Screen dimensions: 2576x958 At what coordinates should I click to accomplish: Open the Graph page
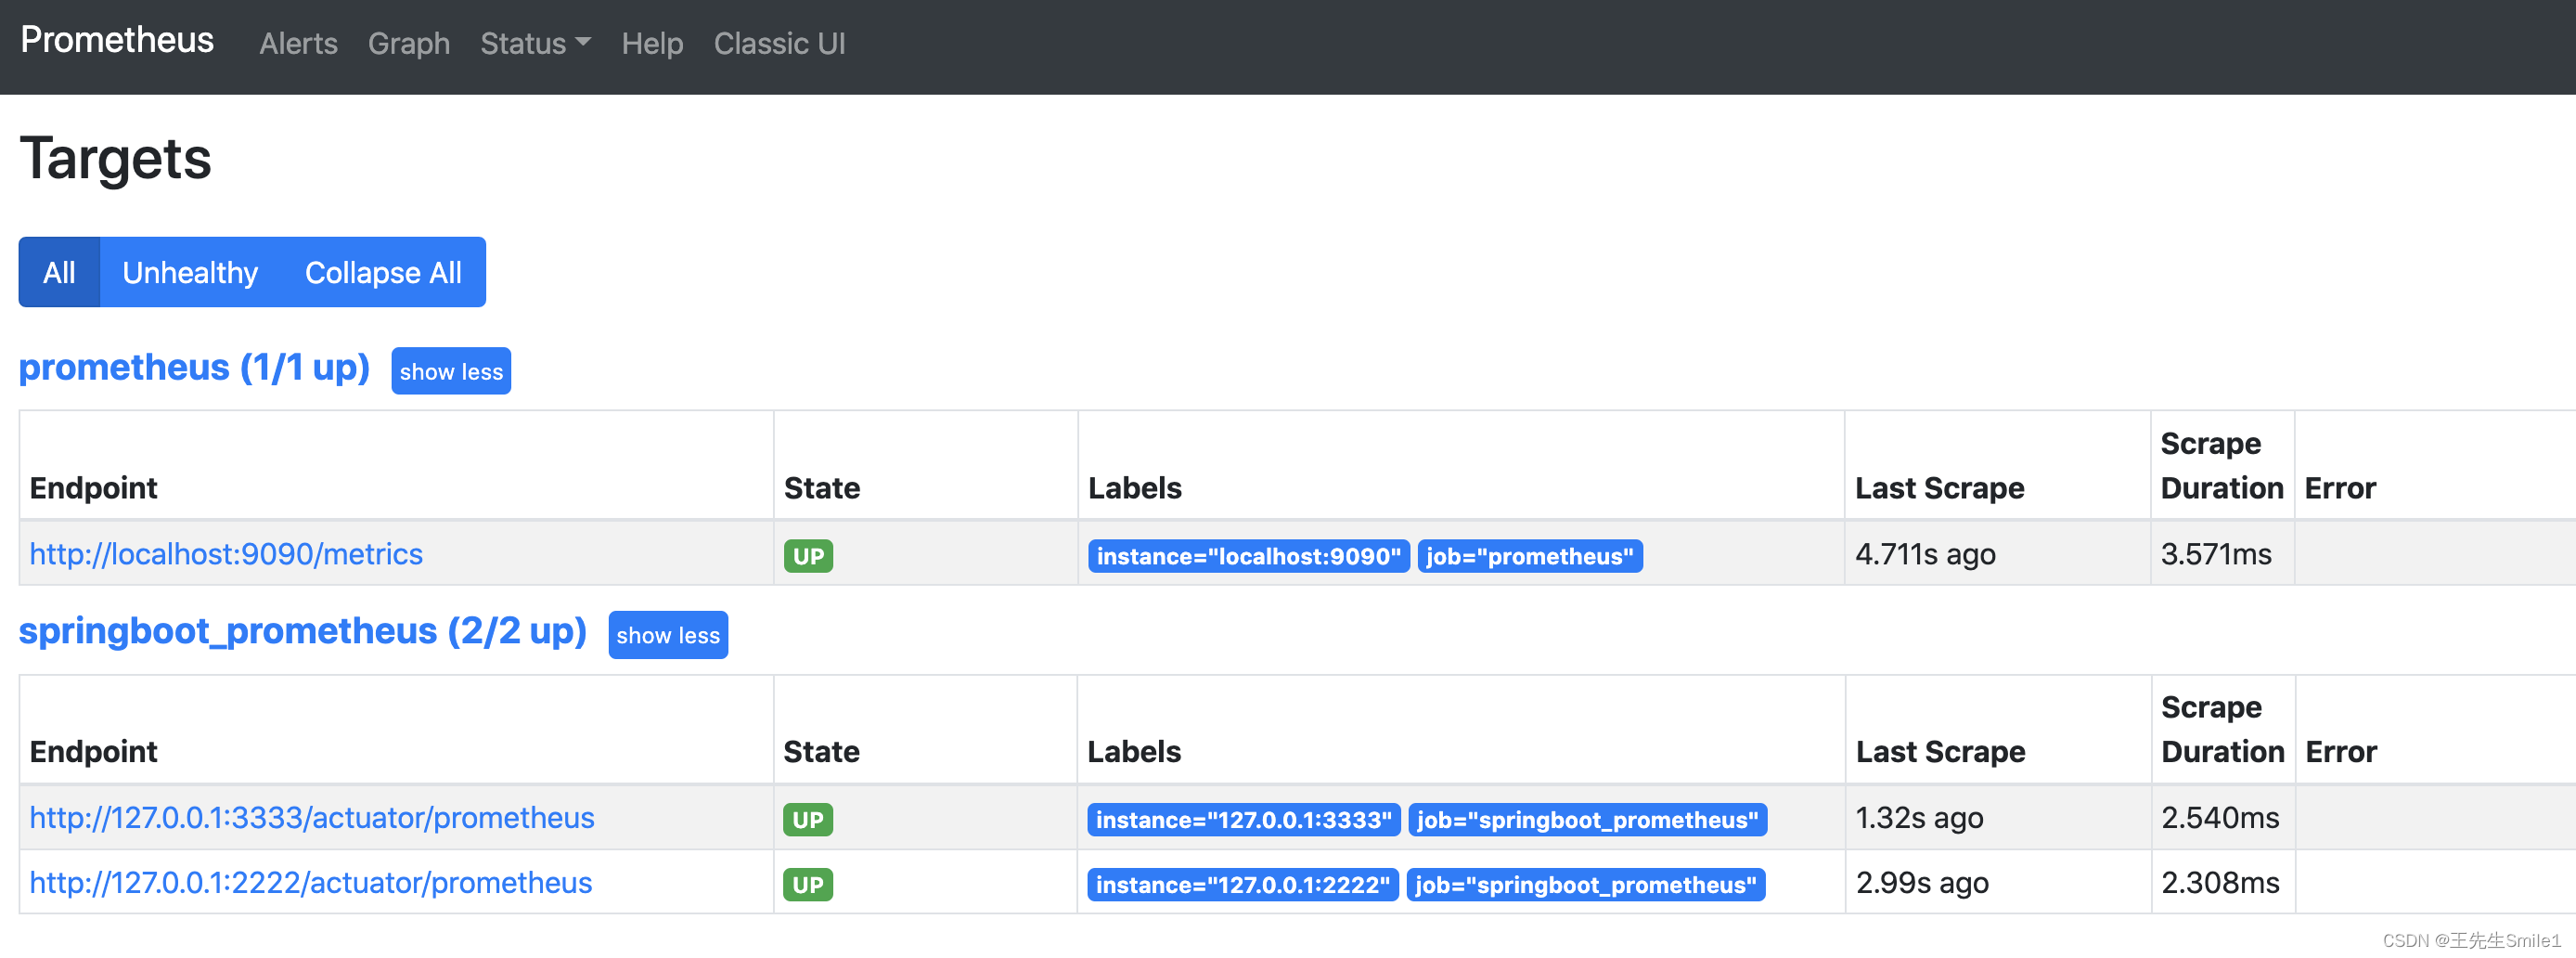(x=408, y=44)
